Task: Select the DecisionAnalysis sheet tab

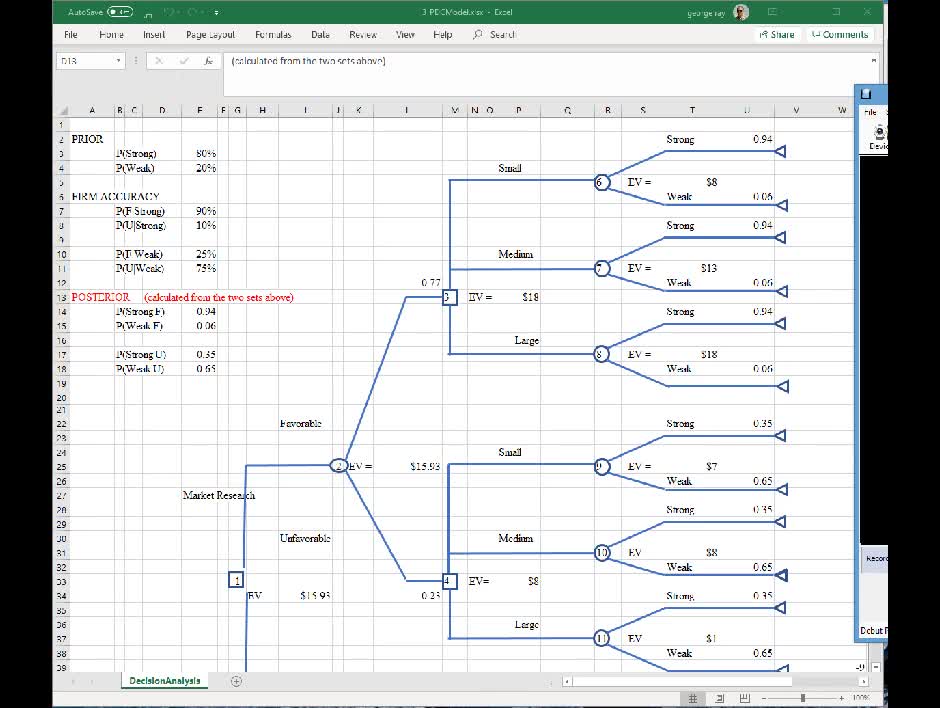Action: [164, 681]
